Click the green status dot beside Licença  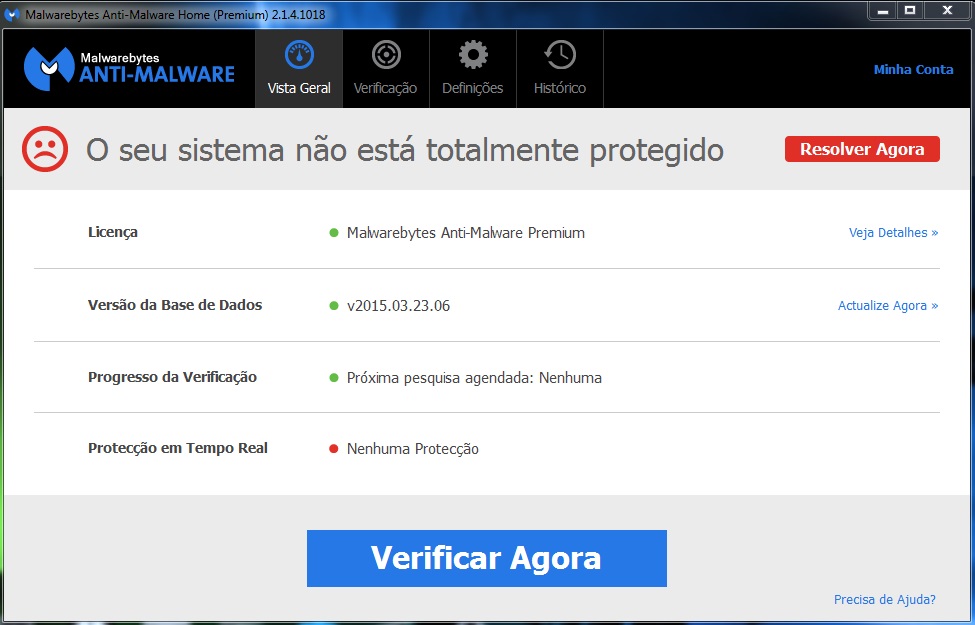click(x=334, y=233)
